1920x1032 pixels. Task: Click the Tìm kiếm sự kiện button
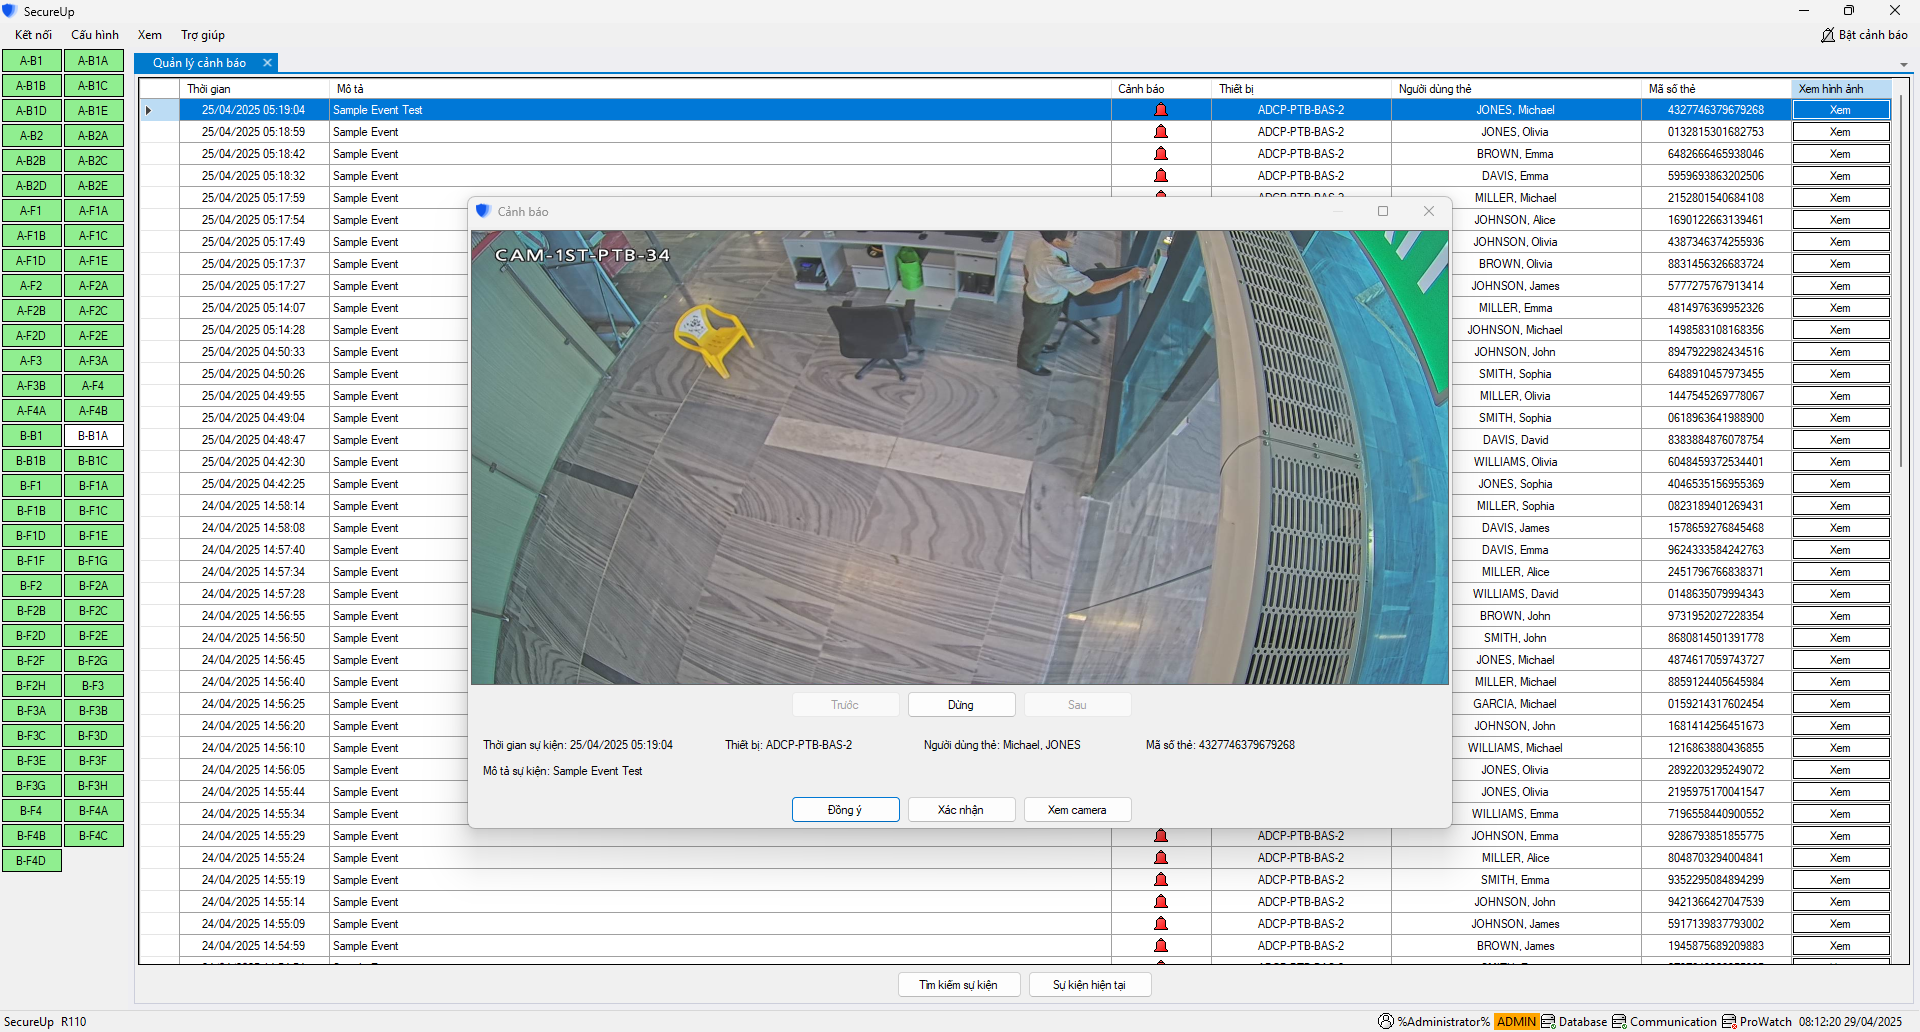click(x=959, y=985)
